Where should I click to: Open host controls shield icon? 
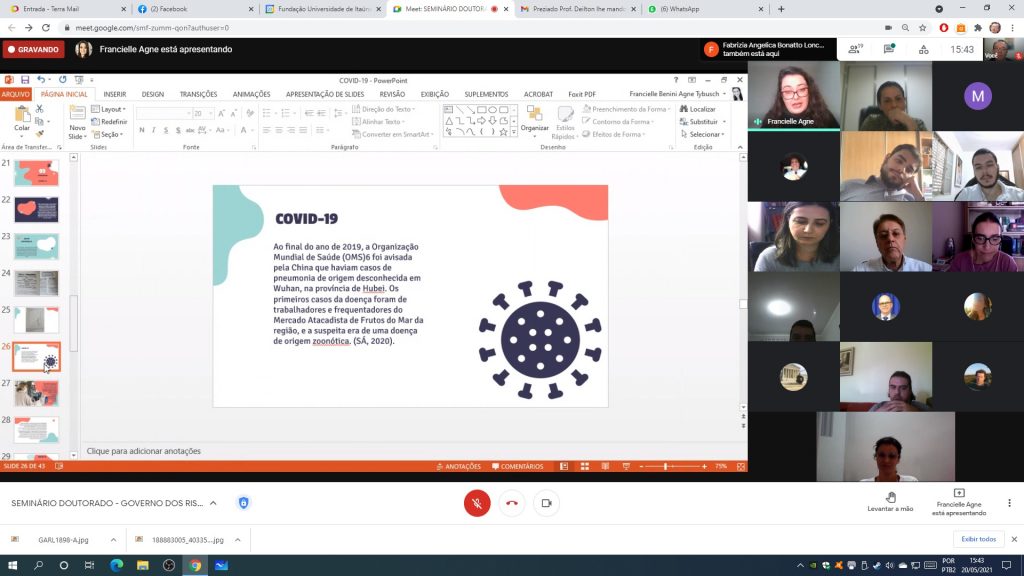point(243,502)
